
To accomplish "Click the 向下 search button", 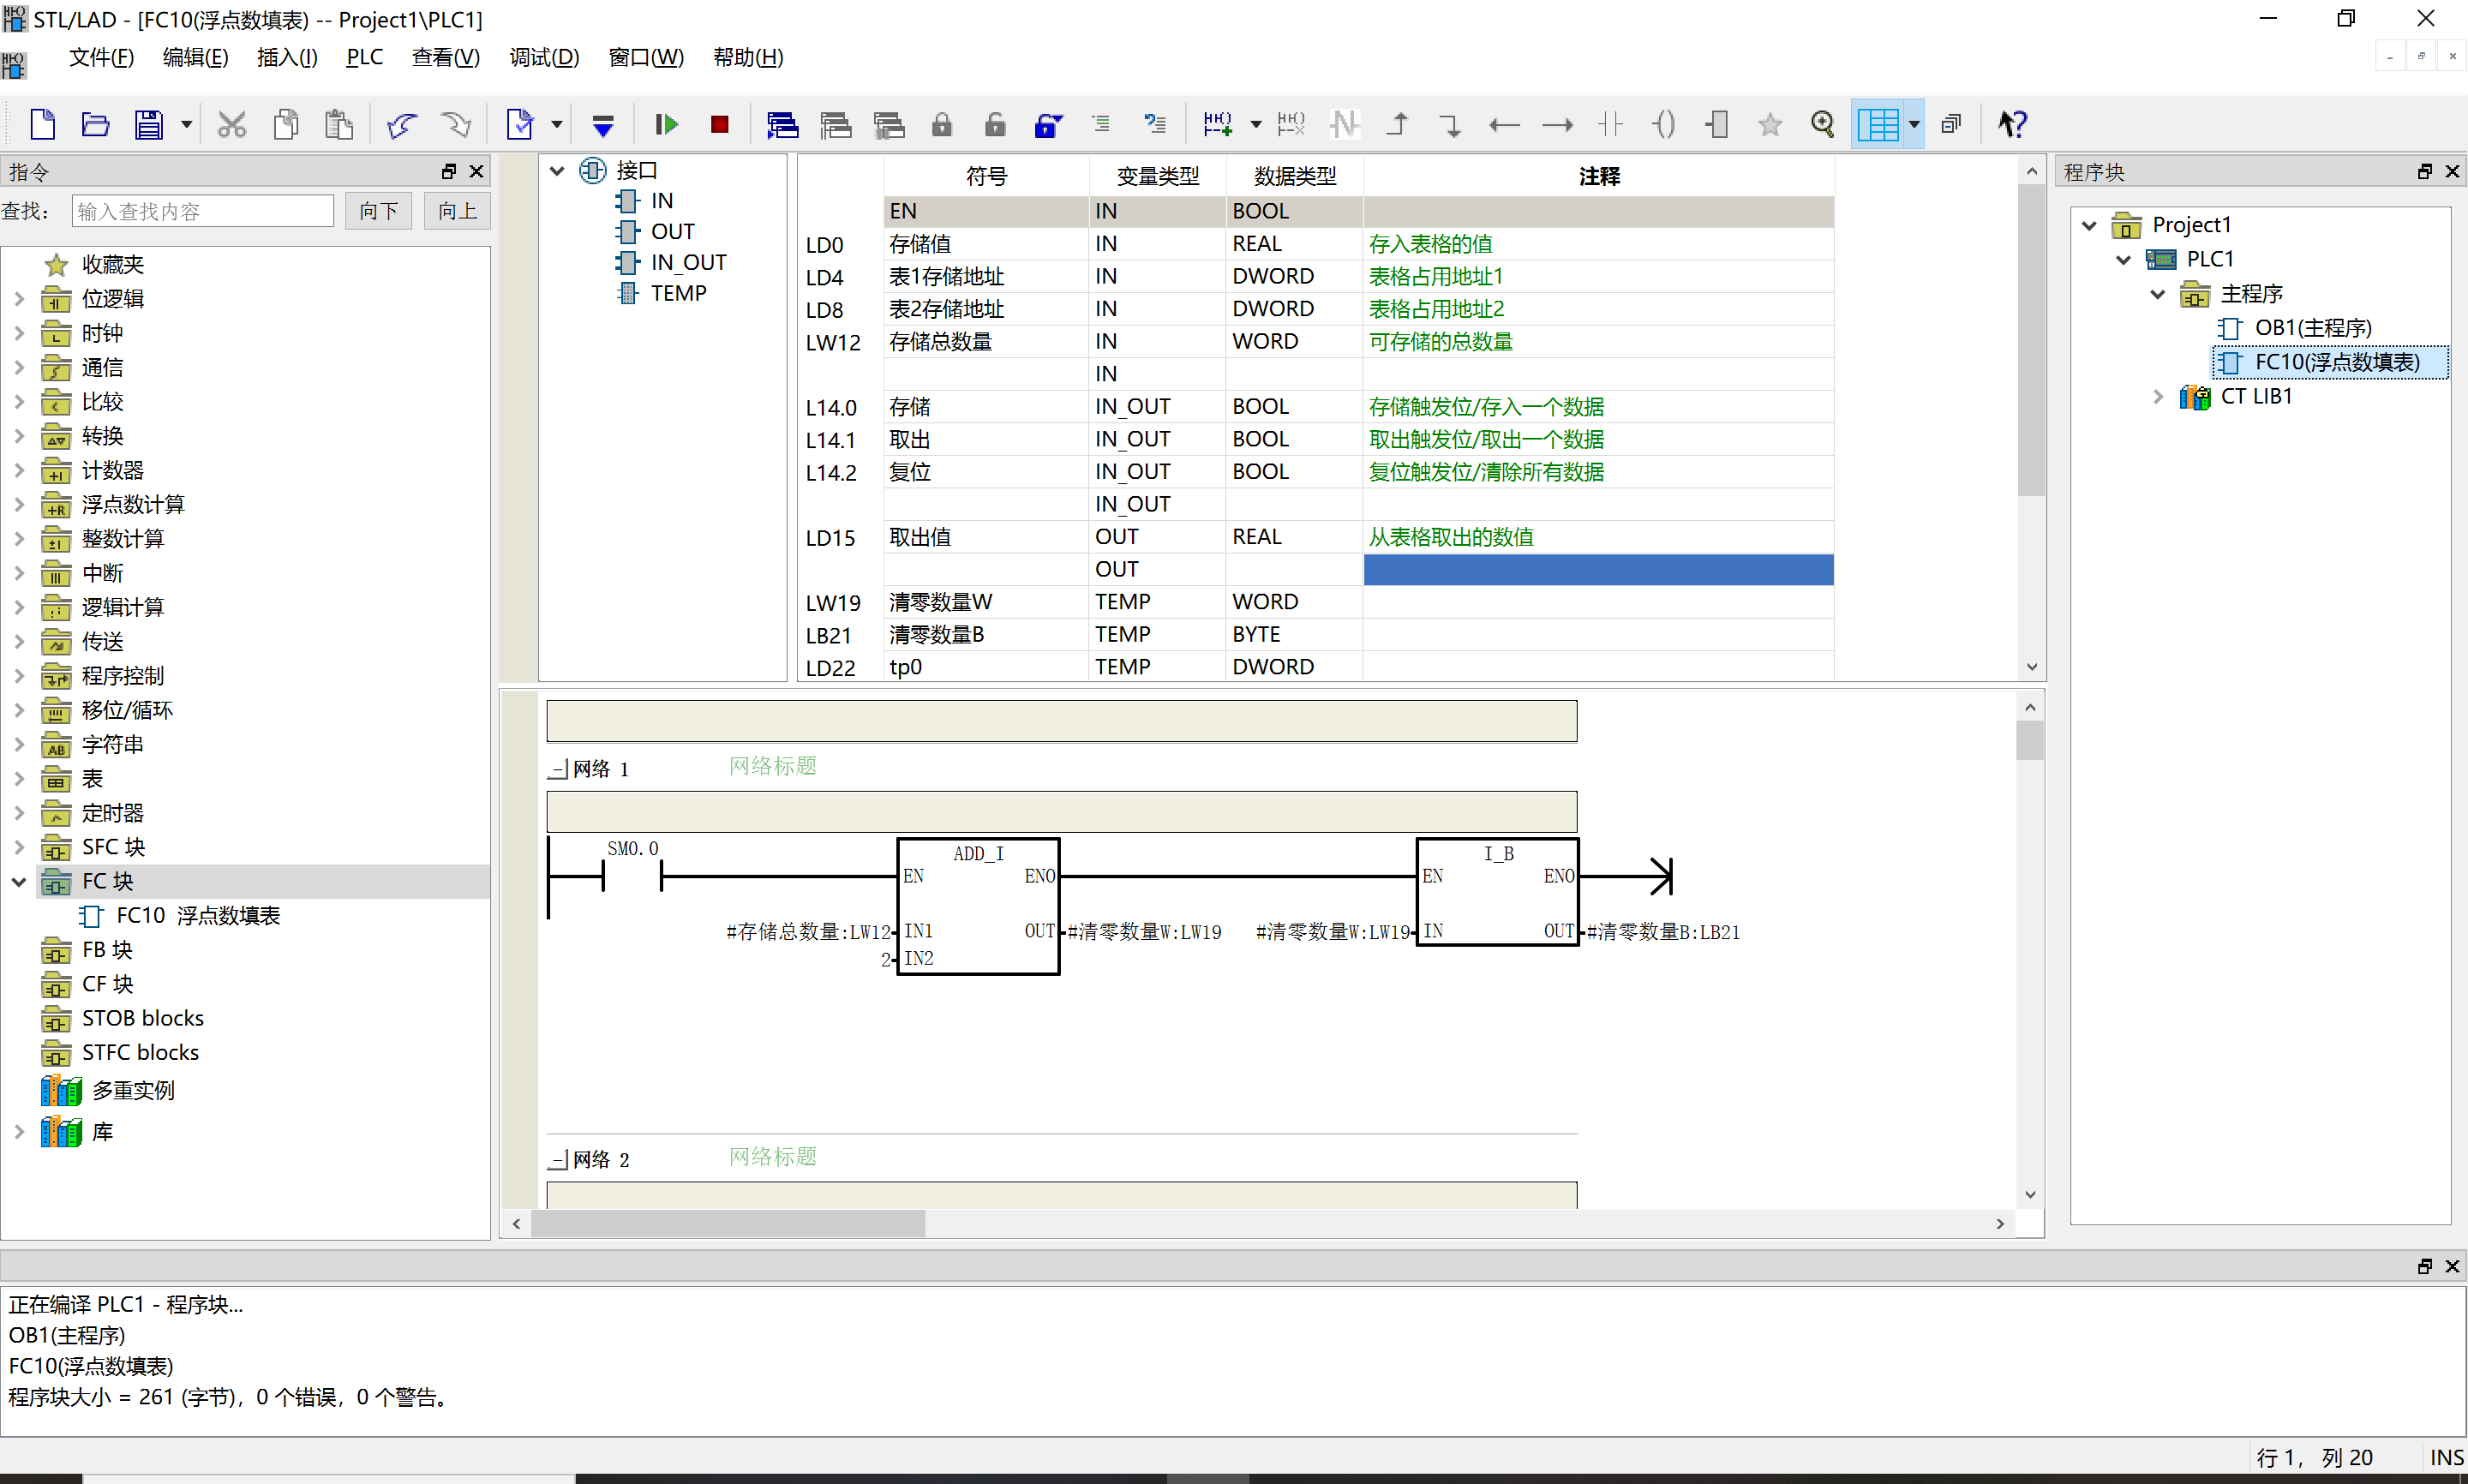I will coord(378,211).
